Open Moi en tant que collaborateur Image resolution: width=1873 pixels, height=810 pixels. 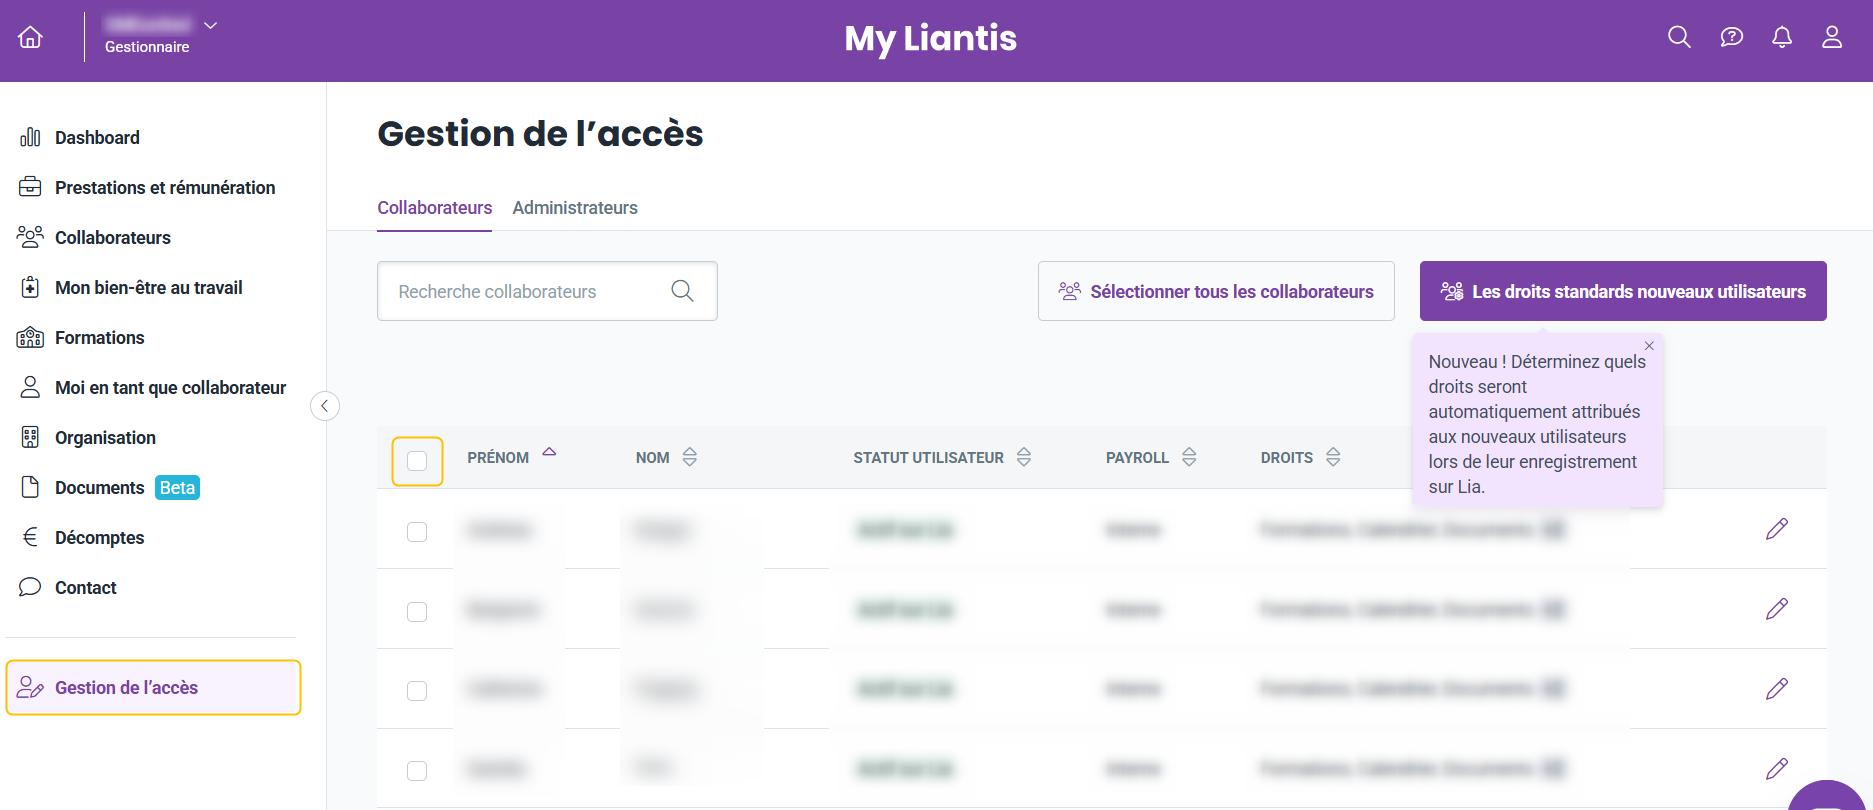click(x=170, y=387)
